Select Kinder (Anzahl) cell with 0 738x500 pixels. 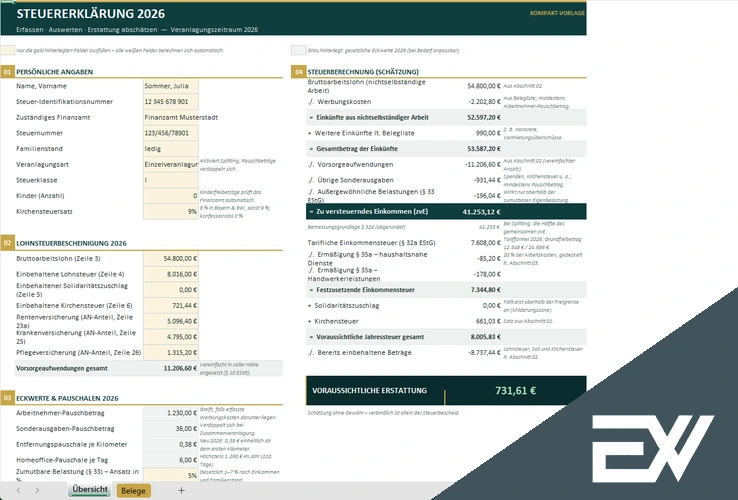click(170, 196)
